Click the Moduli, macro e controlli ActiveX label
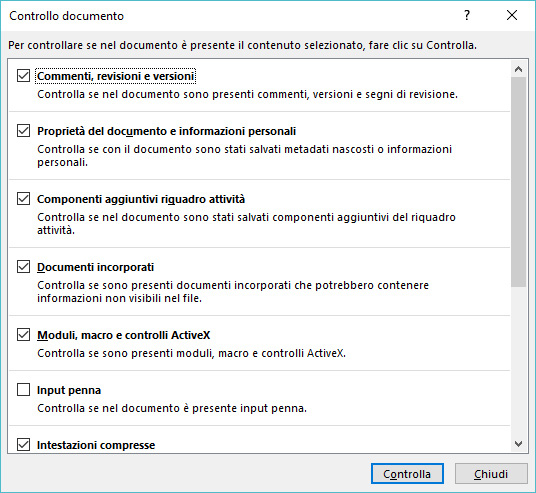 pyautogui.click(x=123, y=335)
